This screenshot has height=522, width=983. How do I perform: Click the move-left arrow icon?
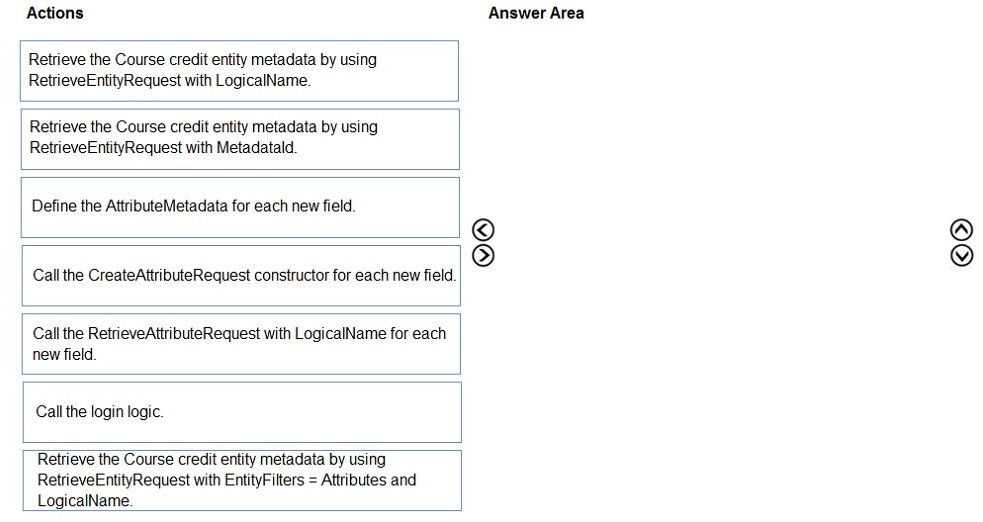[x=483, y=230]
